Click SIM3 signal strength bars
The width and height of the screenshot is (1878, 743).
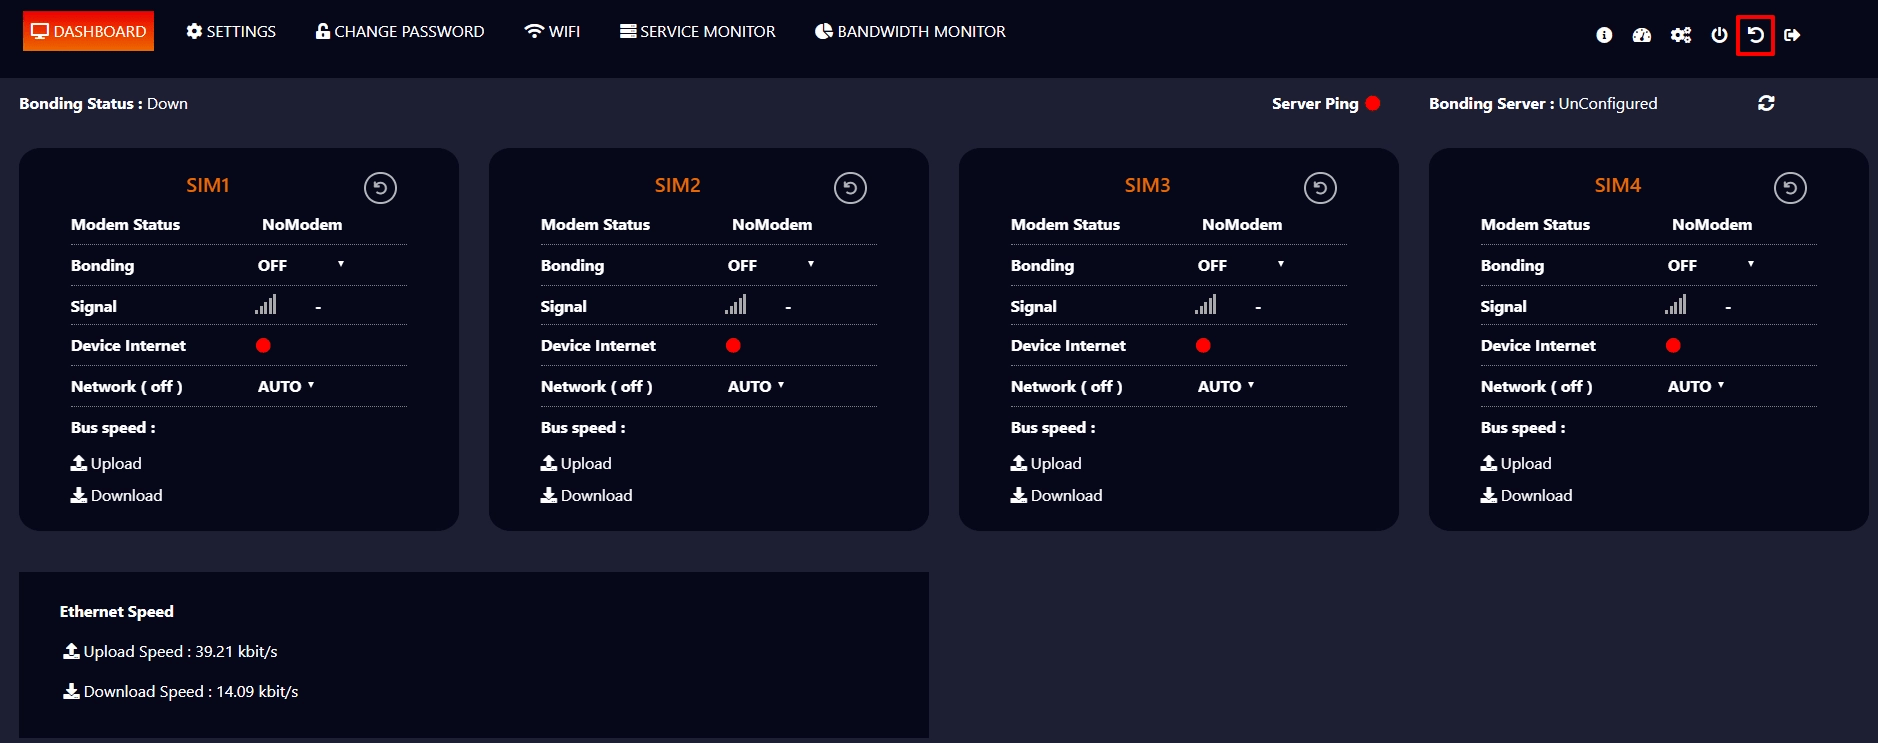tap(1206, 304)
